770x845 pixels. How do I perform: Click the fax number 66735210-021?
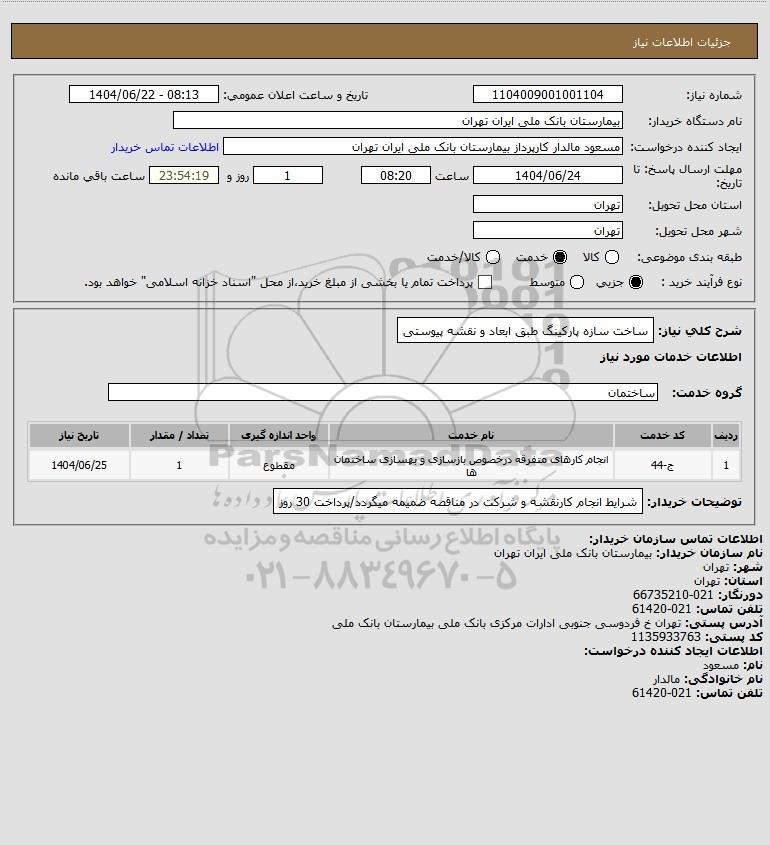click(x=672, y=595)
